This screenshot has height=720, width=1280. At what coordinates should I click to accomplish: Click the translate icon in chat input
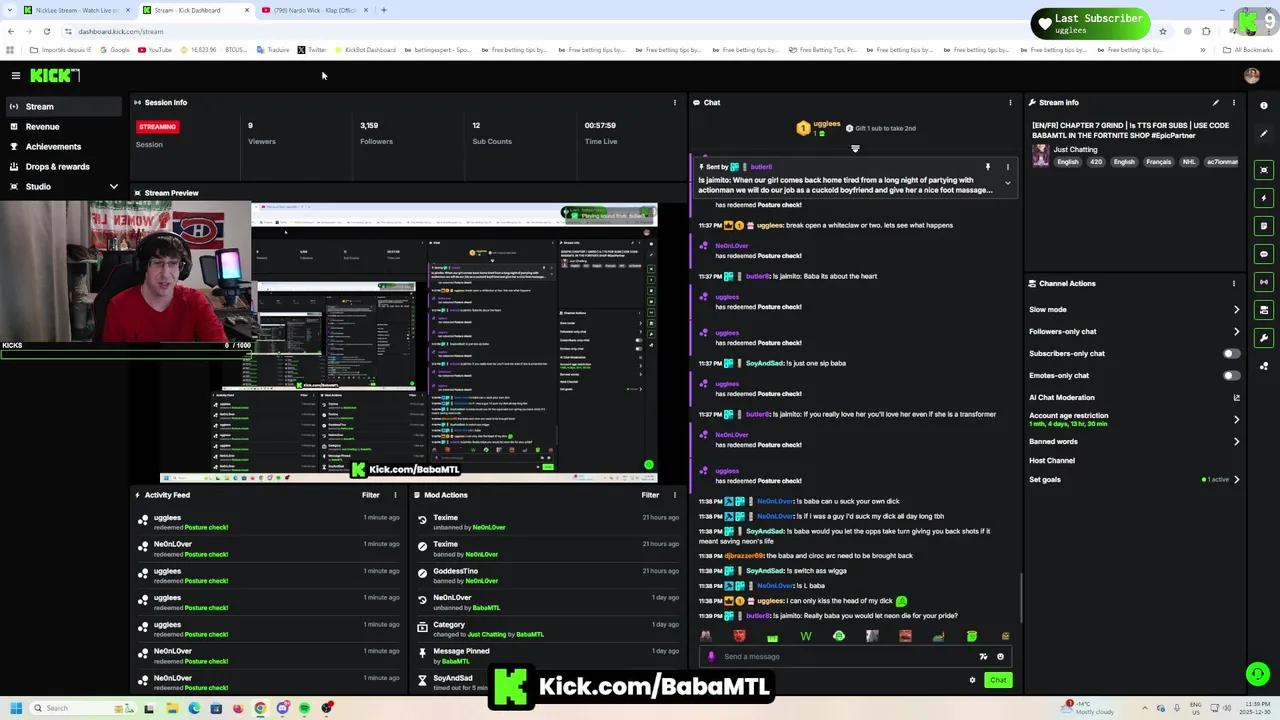(x=983, y=656)
